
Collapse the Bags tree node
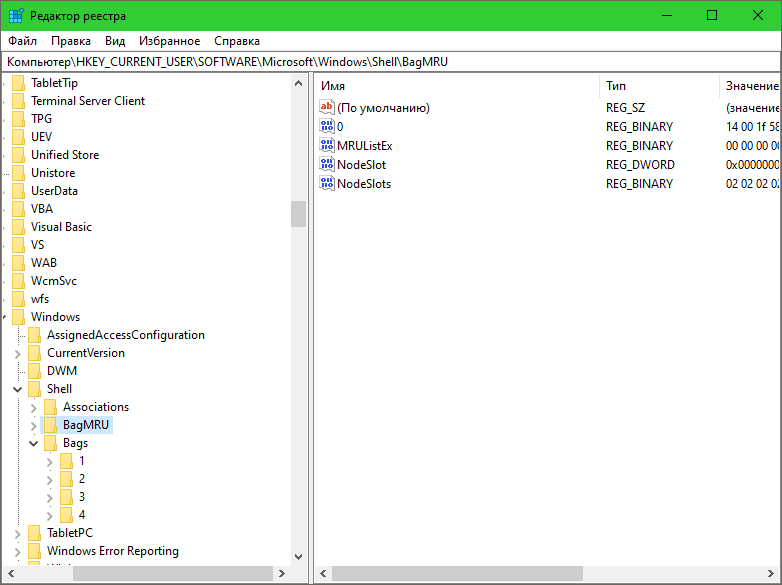click(x=34, y=443)
